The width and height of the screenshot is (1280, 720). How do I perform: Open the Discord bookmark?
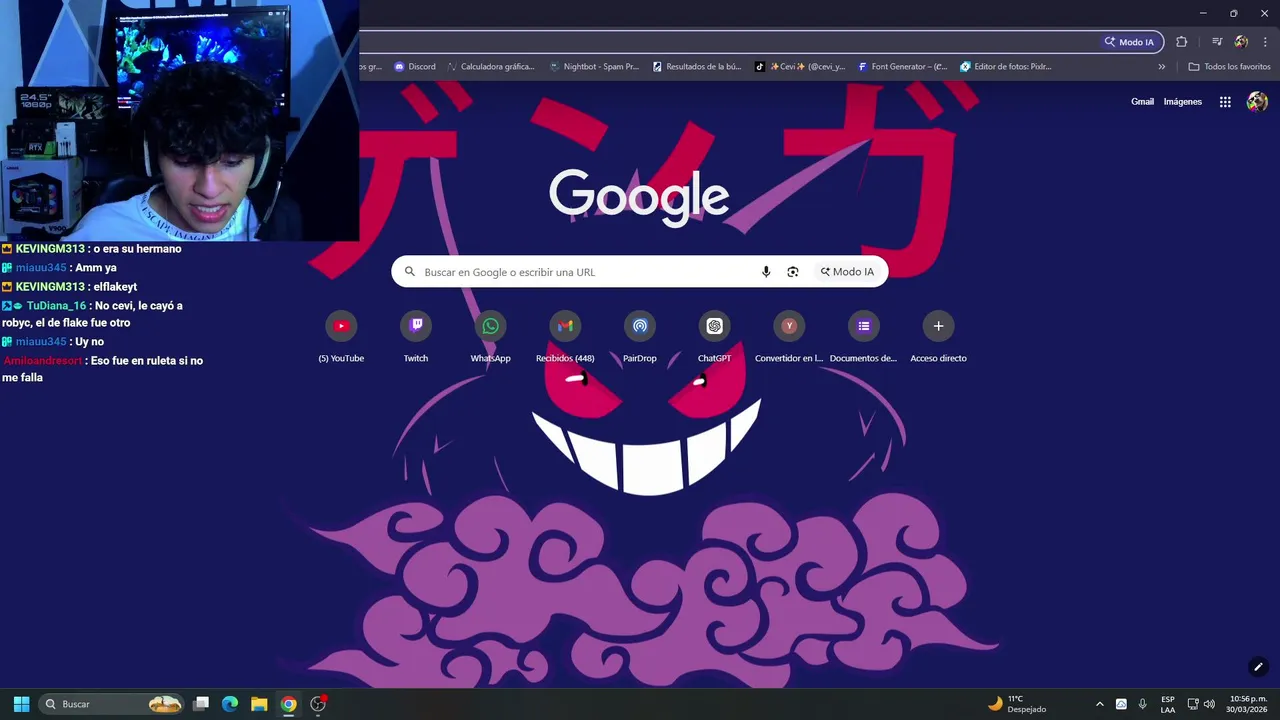pos(415,67)
